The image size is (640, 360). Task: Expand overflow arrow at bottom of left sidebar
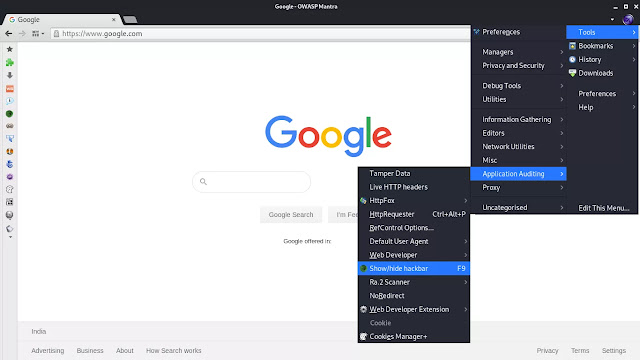pos(10,237)
